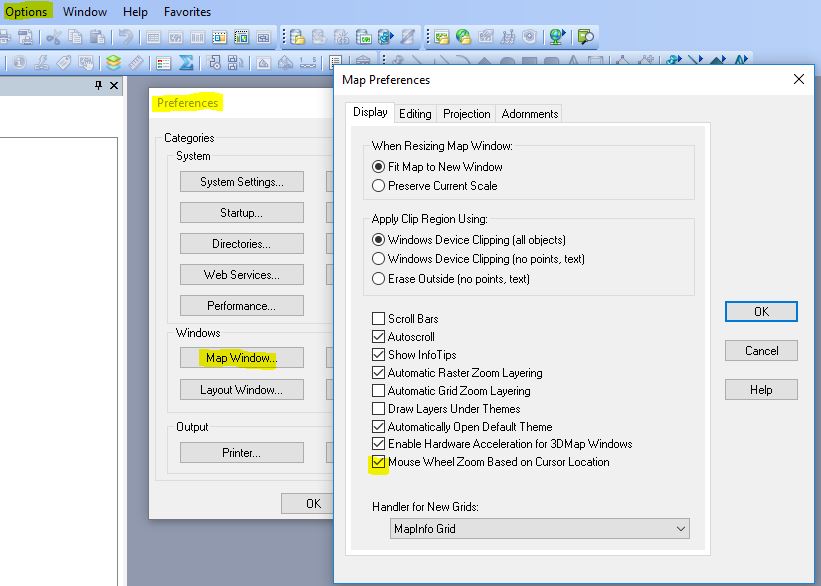Click the Web Services... button

click(241, 274)
